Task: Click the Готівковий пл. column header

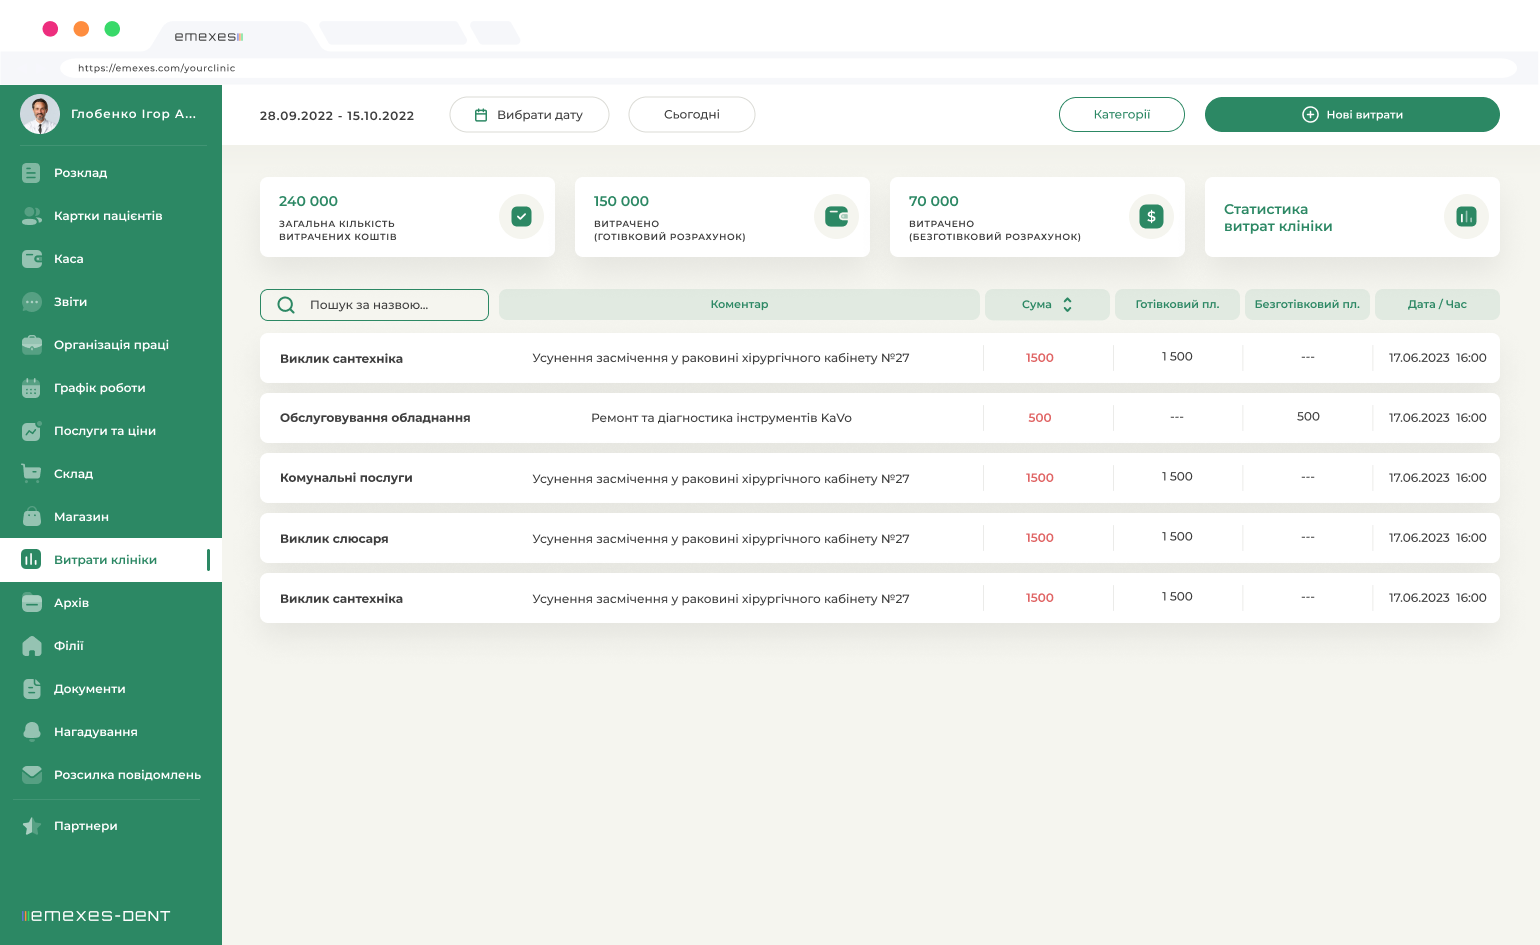Action: tap(1177, 305)
